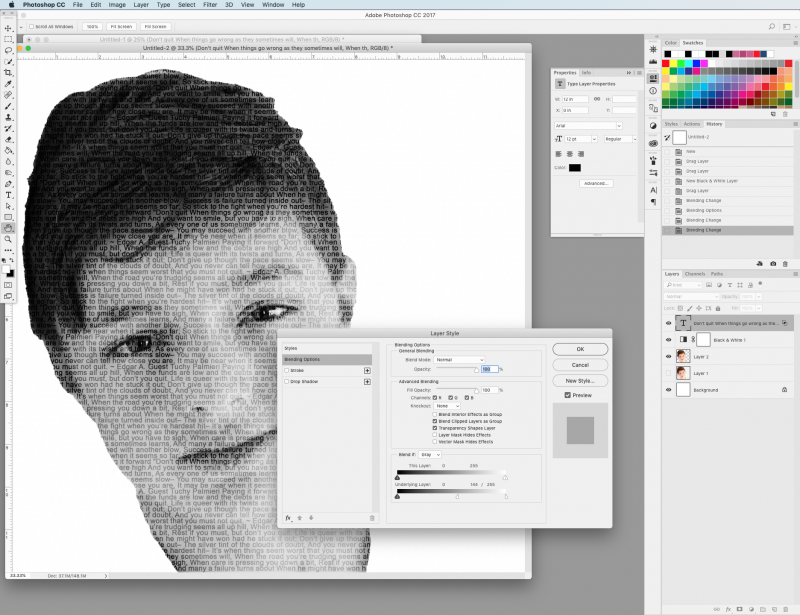Switch to the Paths tab

click(717, 274)
